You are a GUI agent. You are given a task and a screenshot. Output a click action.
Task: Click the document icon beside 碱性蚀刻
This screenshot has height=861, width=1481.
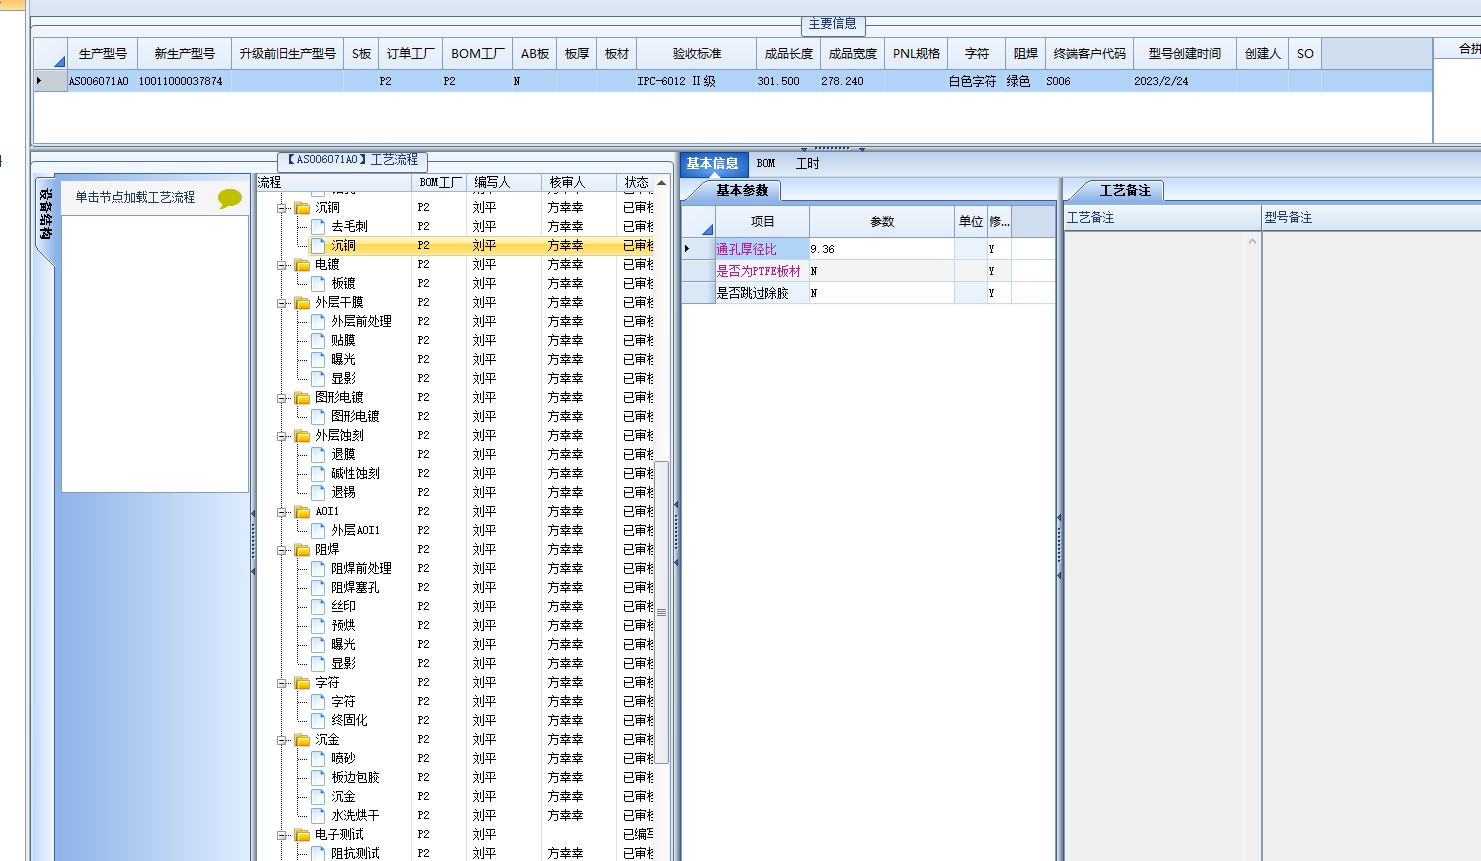(x=318, y=474)
